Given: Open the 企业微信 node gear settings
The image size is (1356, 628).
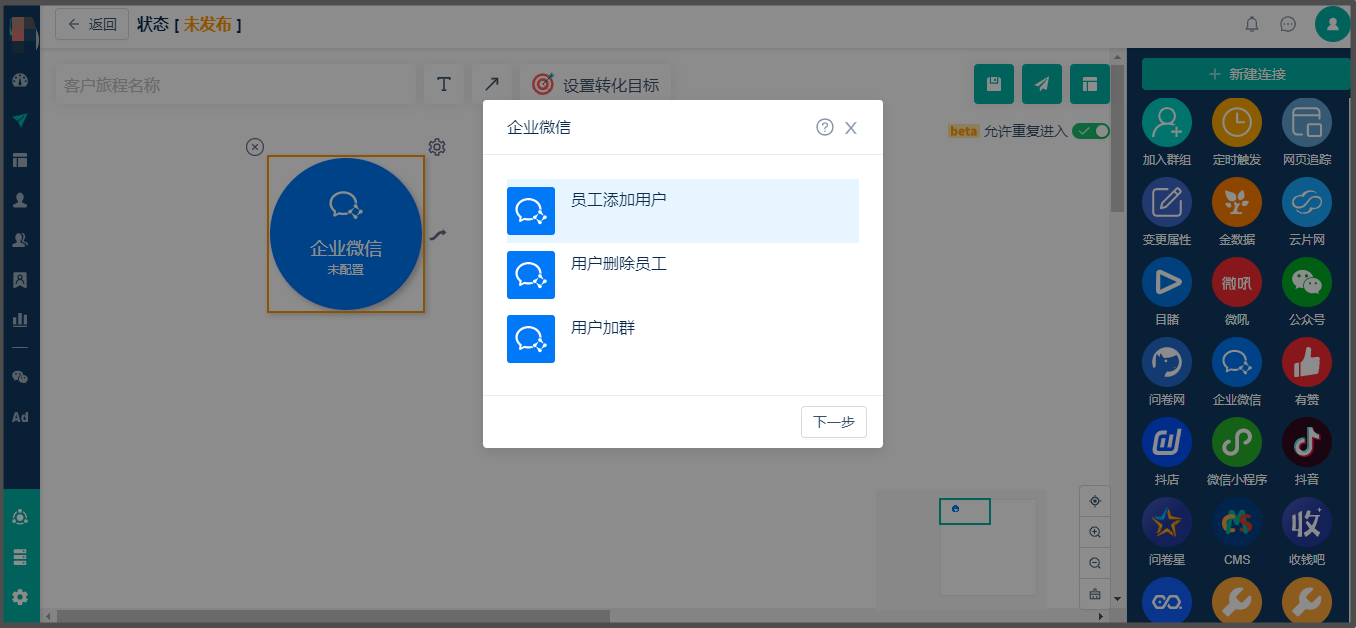Looking at the screenshot, I should tap(437, 147).
